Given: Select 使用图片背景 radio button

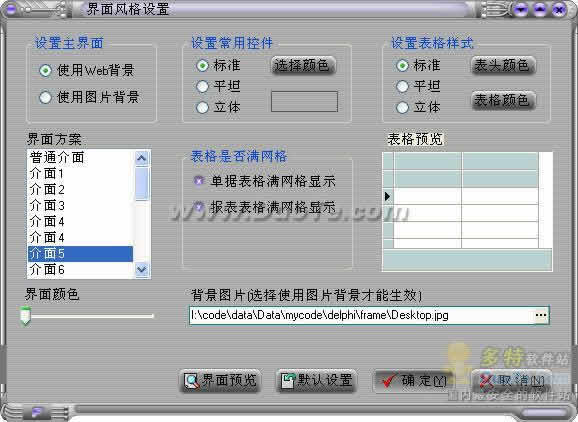Looking at the screenshot, I should click(45, 98).
